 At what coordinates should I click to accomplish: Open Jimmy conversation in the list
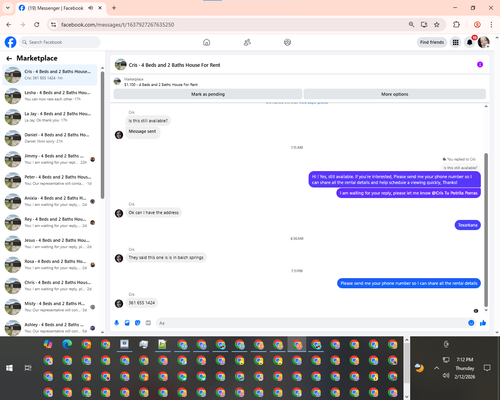pyautogui.click(x=50, y=159)
